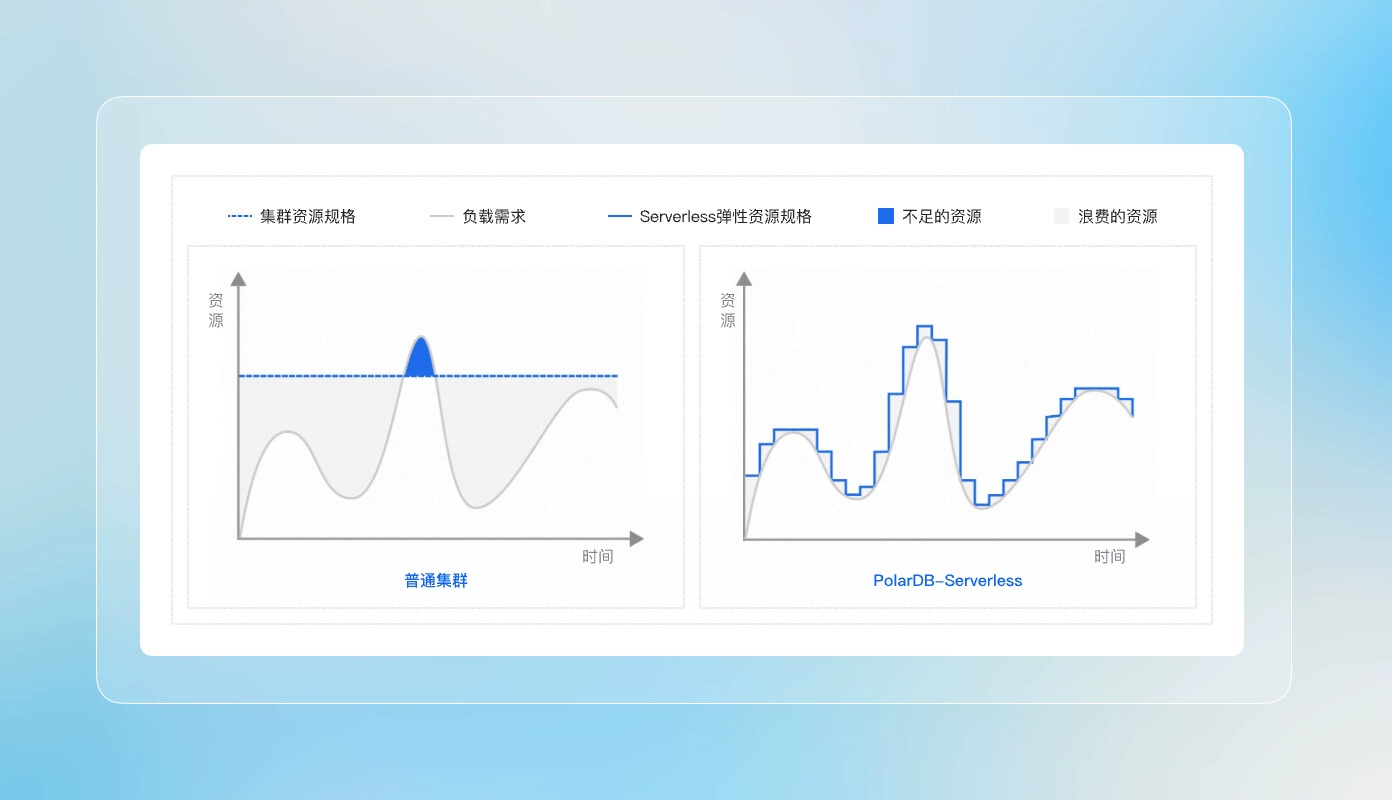Screen dimensions: 1392x800
Task: Select the solid blue line sample beside Serverless弹性资源规格
Action: [x=620, y=216]
